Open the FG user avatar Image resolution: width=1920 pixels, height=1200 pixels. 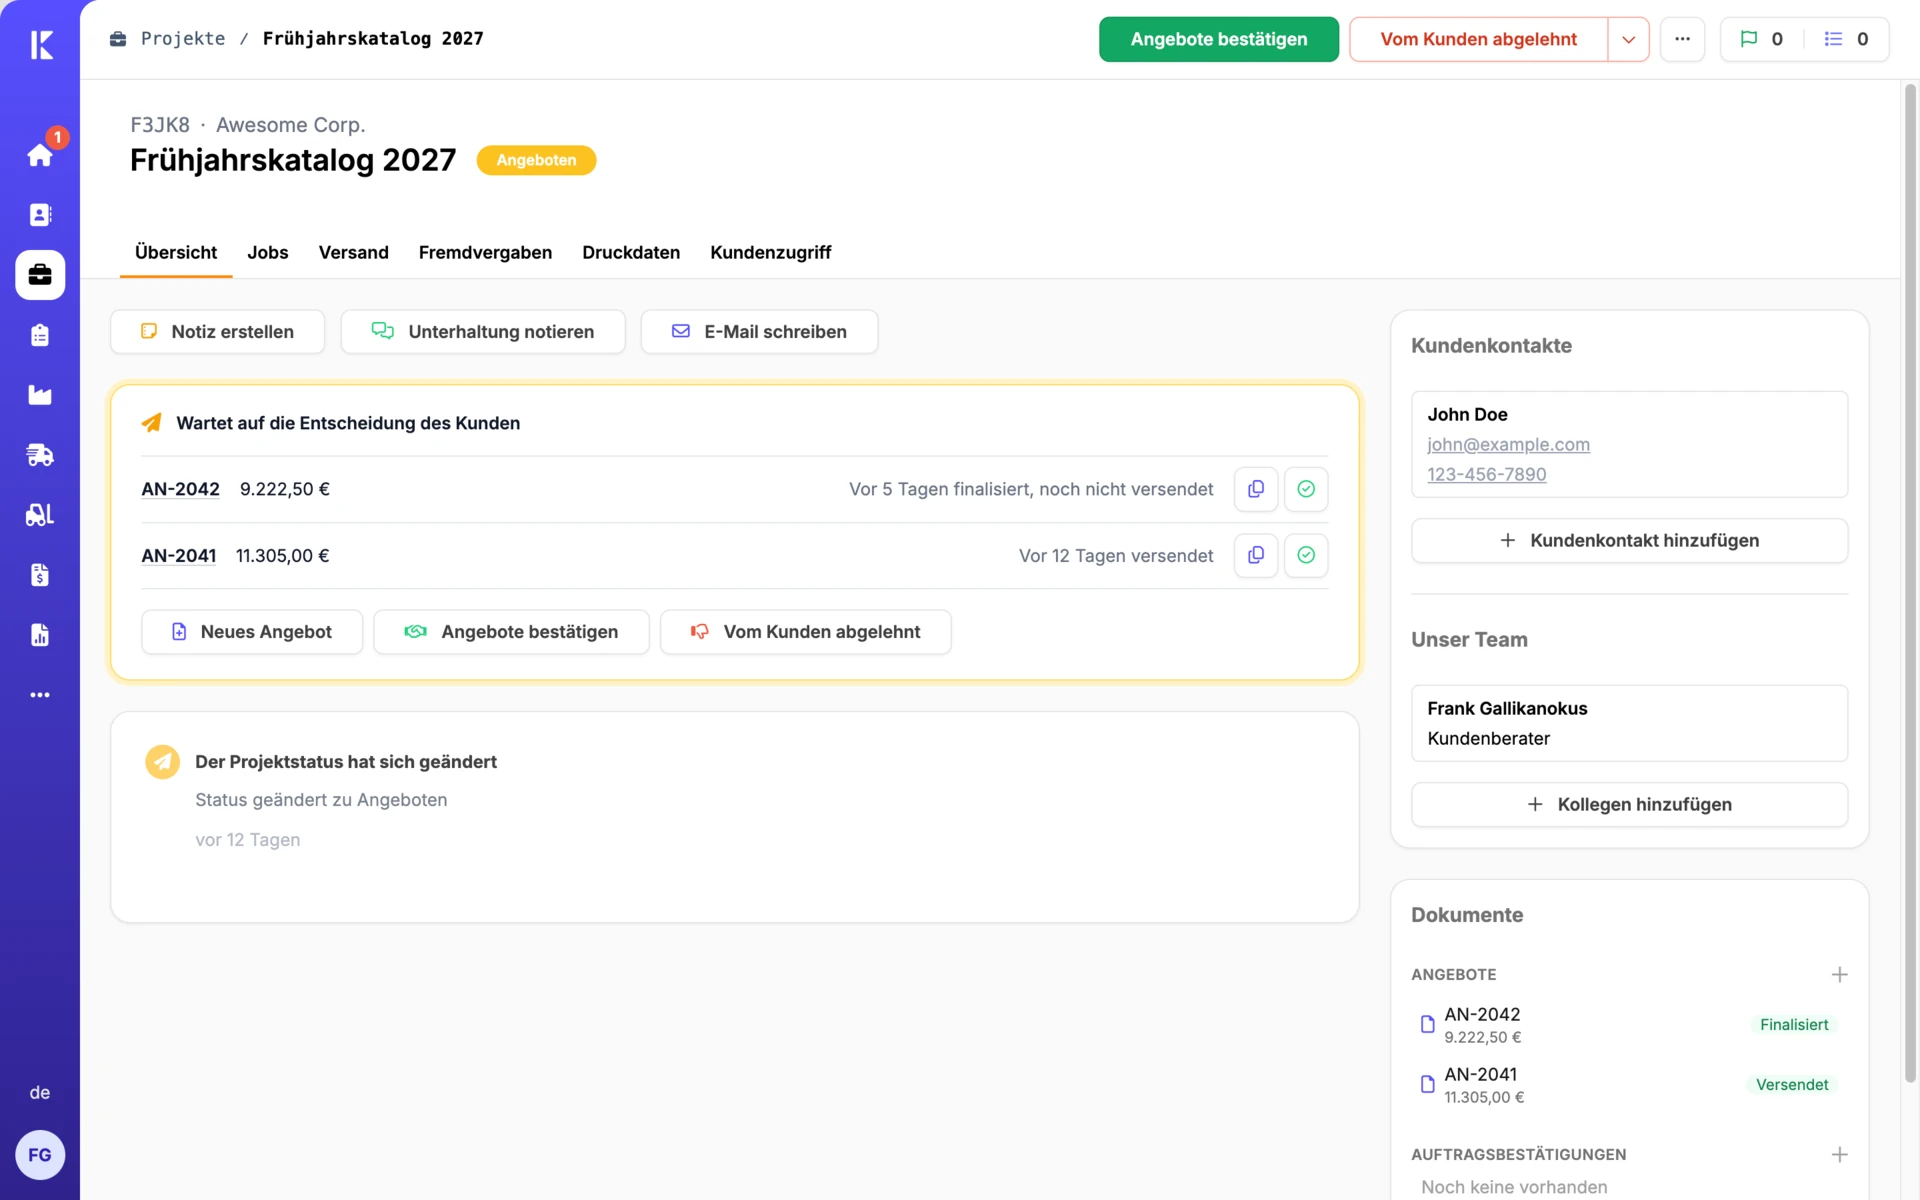[x=40, y=1155]
